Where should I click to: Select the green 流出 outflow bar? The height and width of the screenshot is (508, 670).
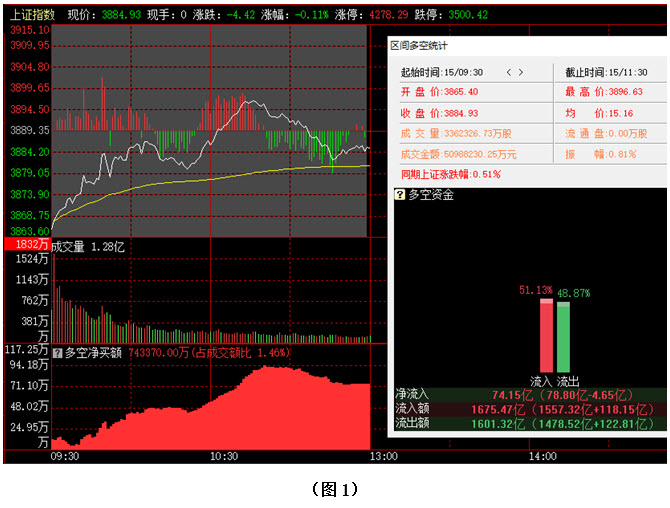pyautogui.click(x=563, y=336)
